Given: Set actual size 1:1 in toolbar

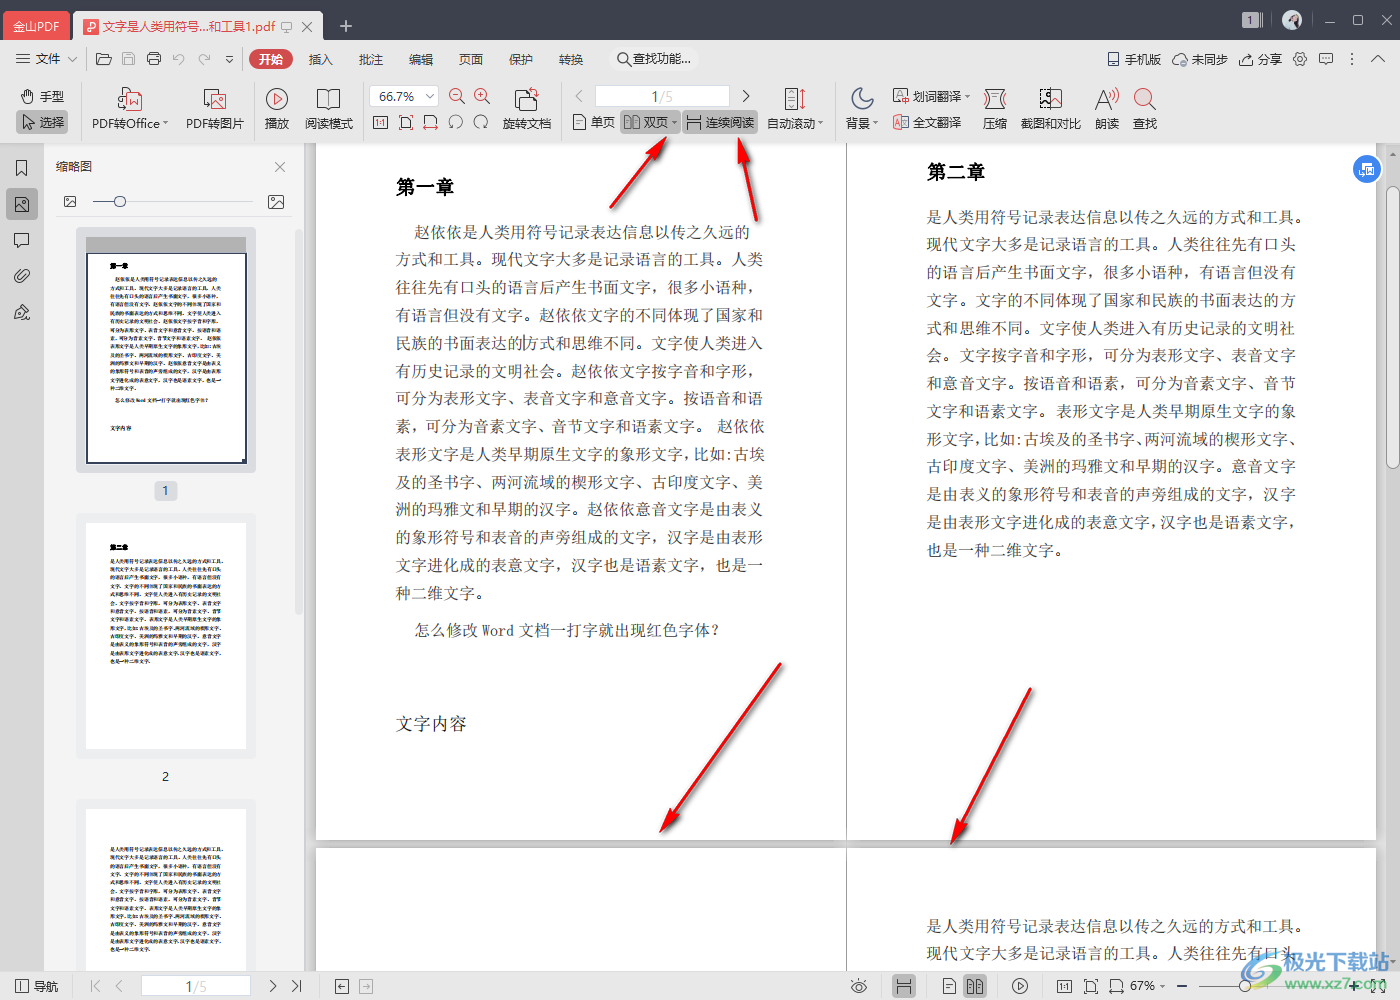Looking at the screenshot, I should pos(380,122).
